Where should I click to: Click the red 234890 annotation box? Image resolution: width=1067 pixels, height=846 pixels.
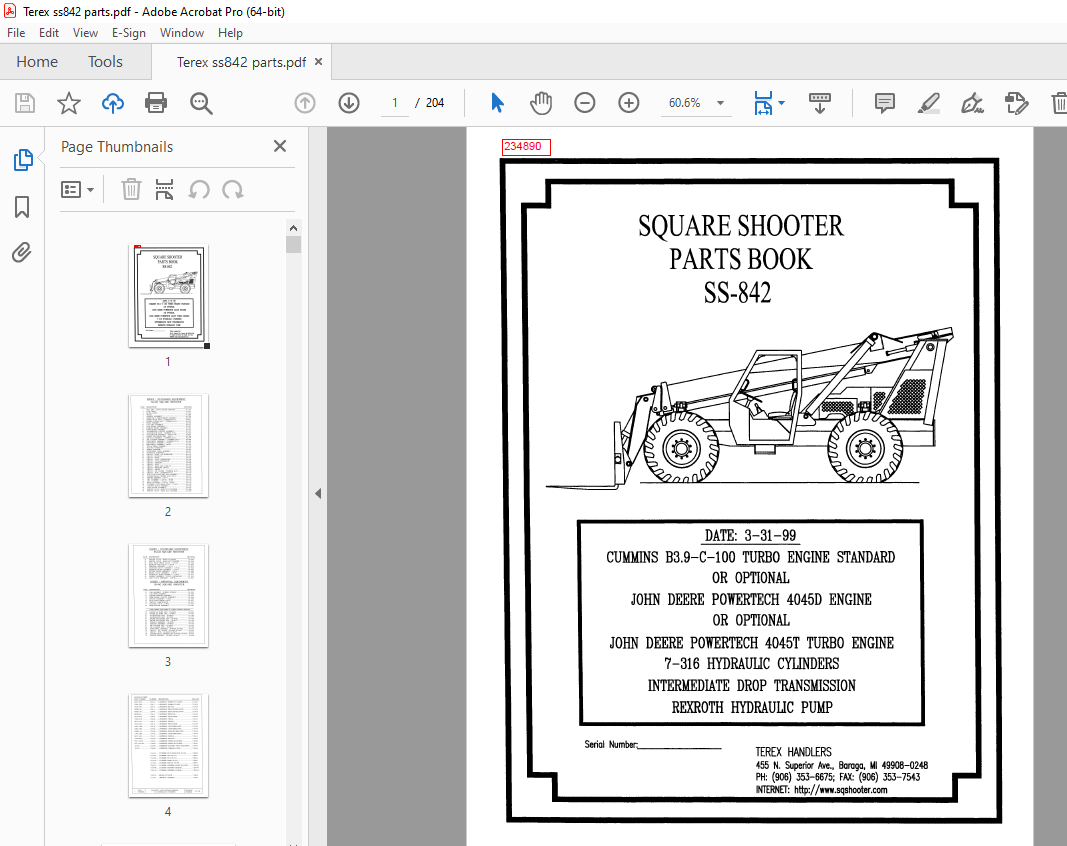coord(526,146)
